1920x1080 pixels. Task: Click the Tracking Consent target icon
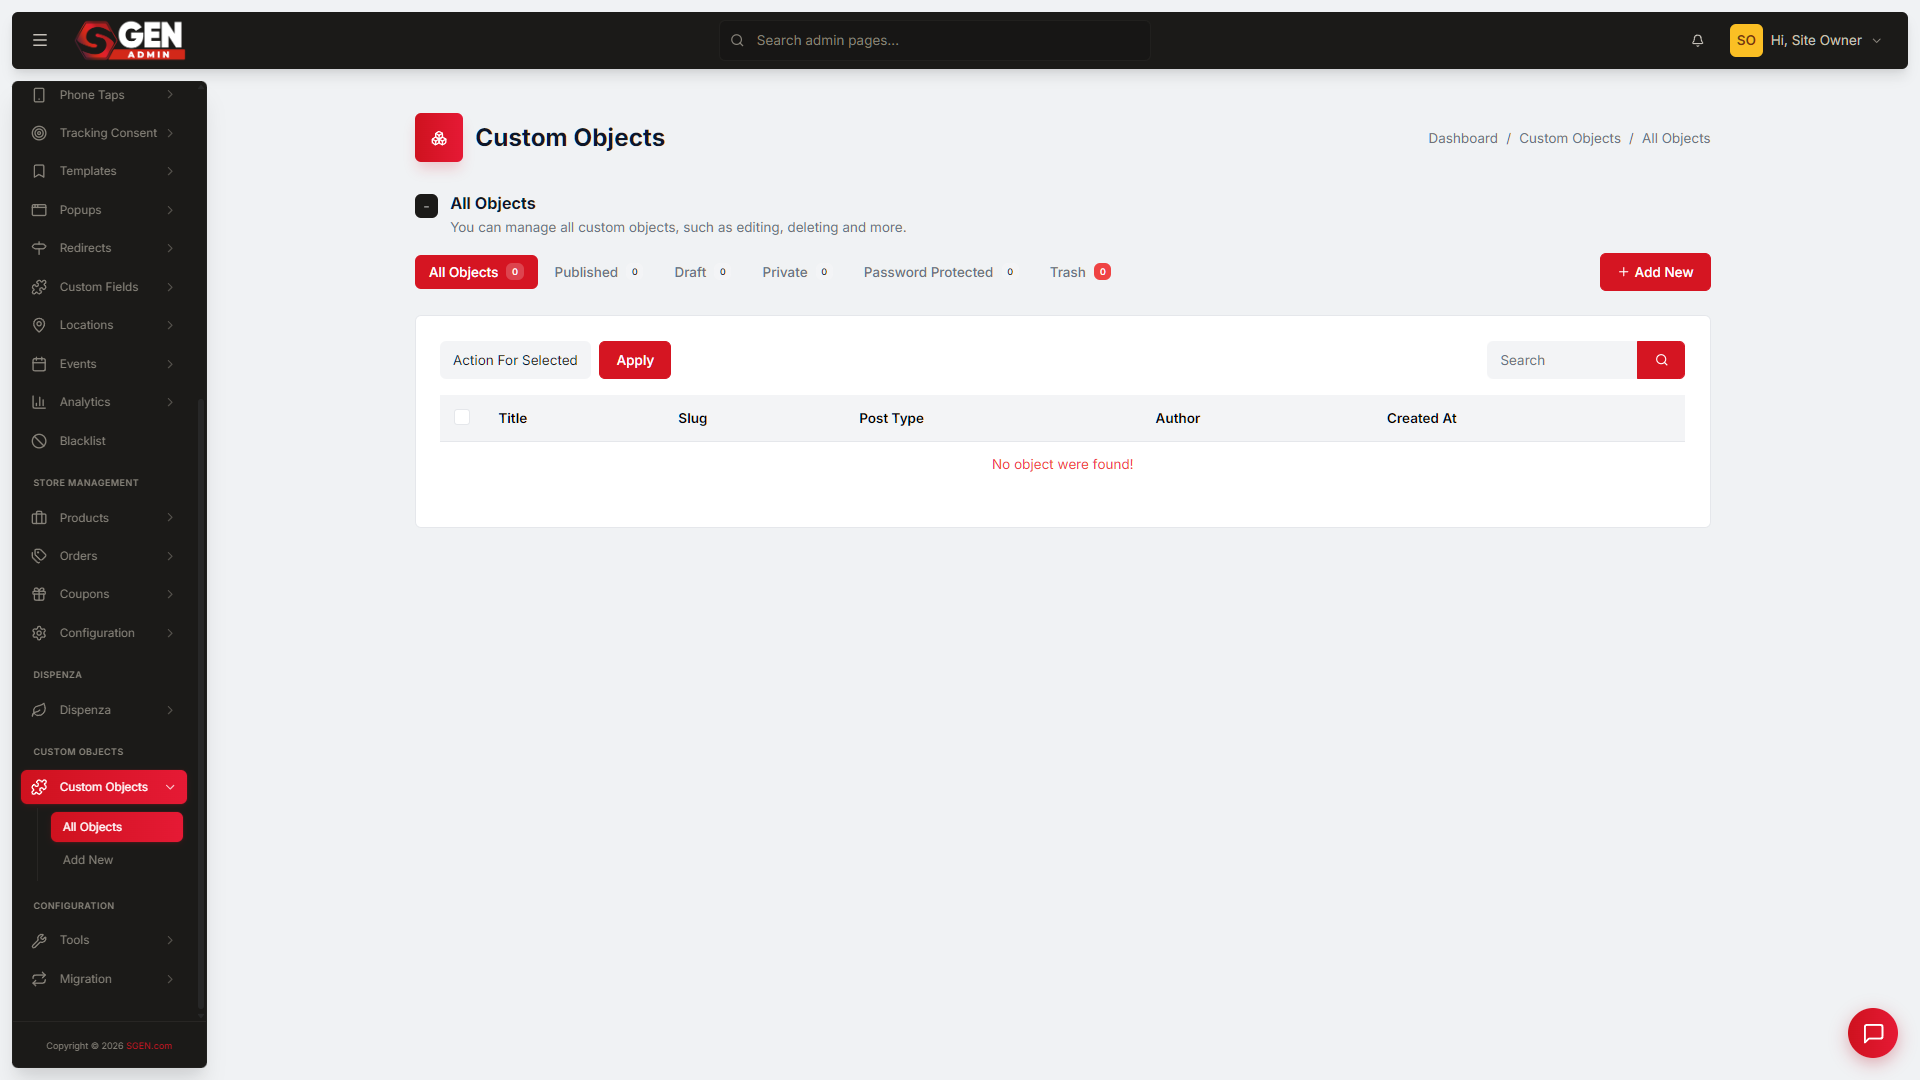39,133
